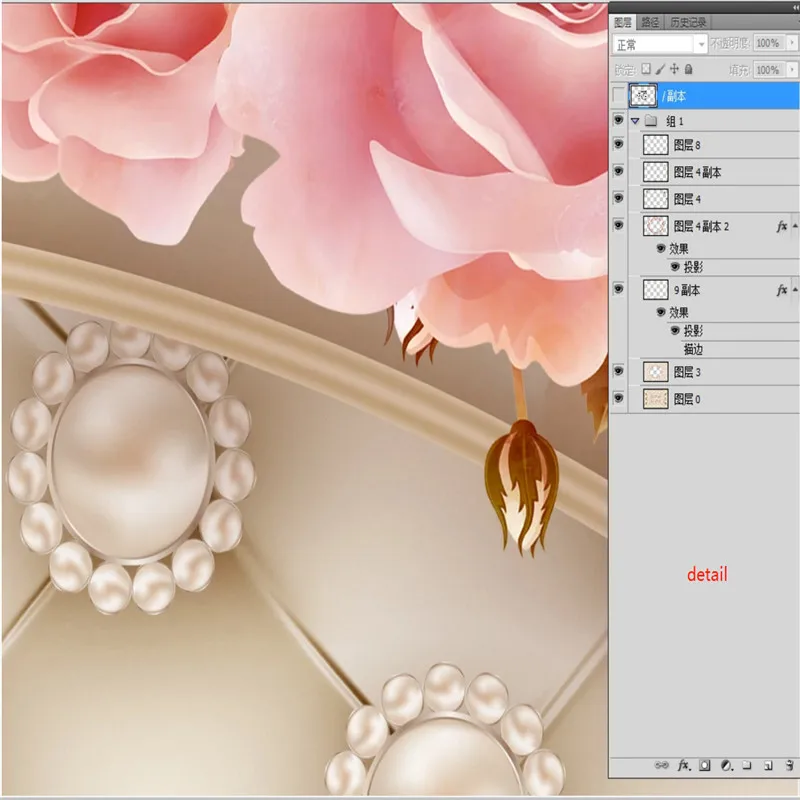Switch to the 历史记录 tab
The width and height of the screenshot is (800, 800).
tap(688, 21)
